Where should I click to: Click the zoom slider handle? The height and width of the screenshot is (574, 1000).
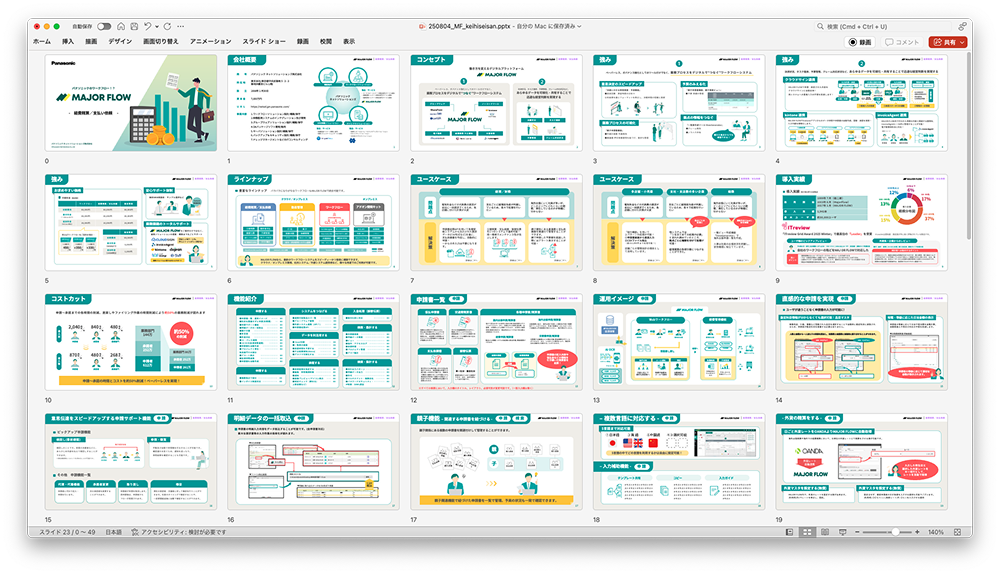point(895,532)
